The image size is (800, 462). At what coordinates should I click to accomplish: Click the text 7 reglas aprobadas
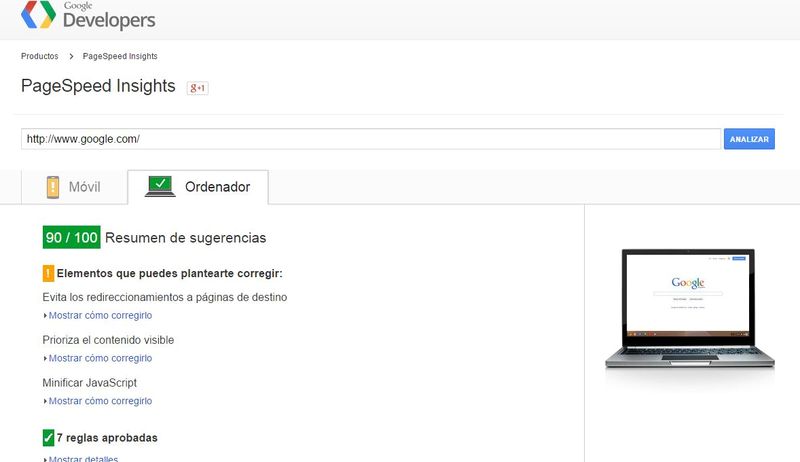107,438
